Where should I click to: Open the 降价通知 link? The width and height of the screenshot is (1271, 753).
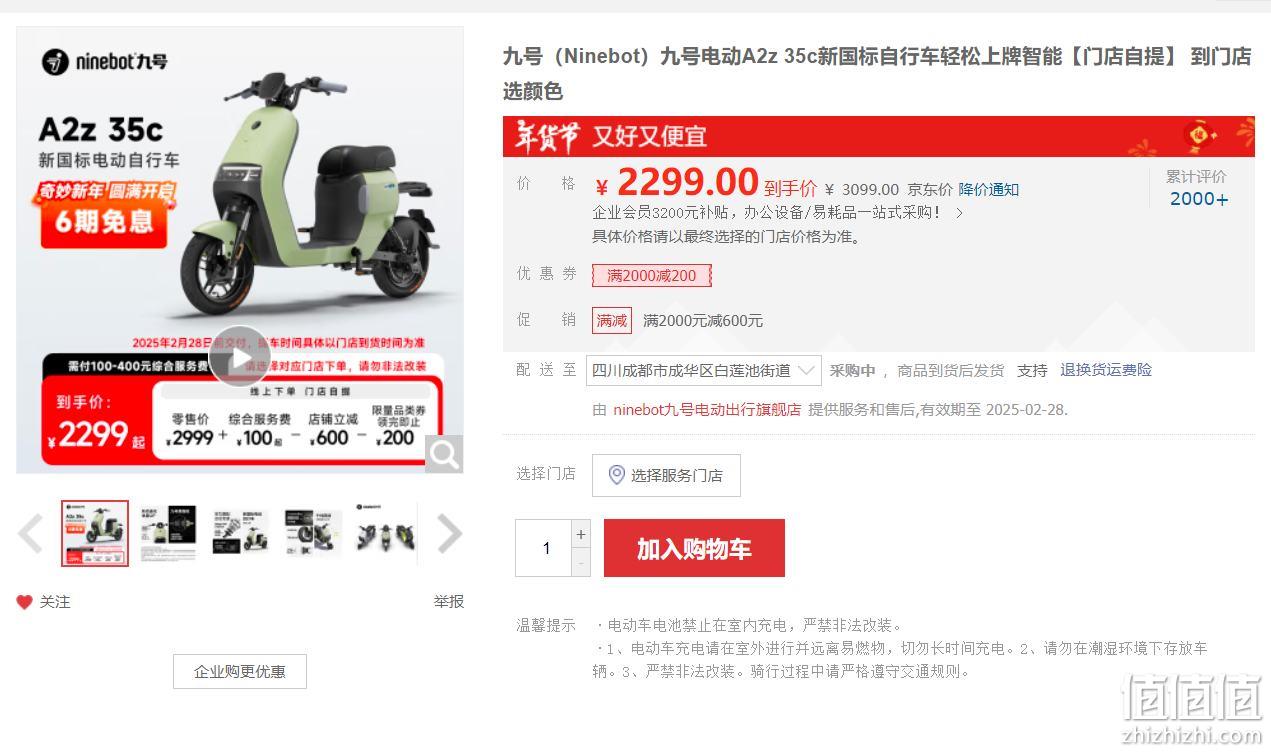[x=988, y=189]
